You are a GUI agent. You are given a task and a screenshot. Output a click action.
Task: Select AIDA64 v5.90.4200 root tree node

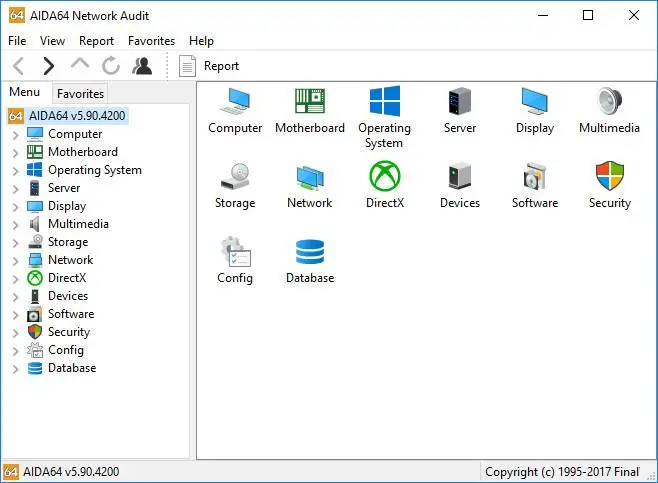[77, 115]
